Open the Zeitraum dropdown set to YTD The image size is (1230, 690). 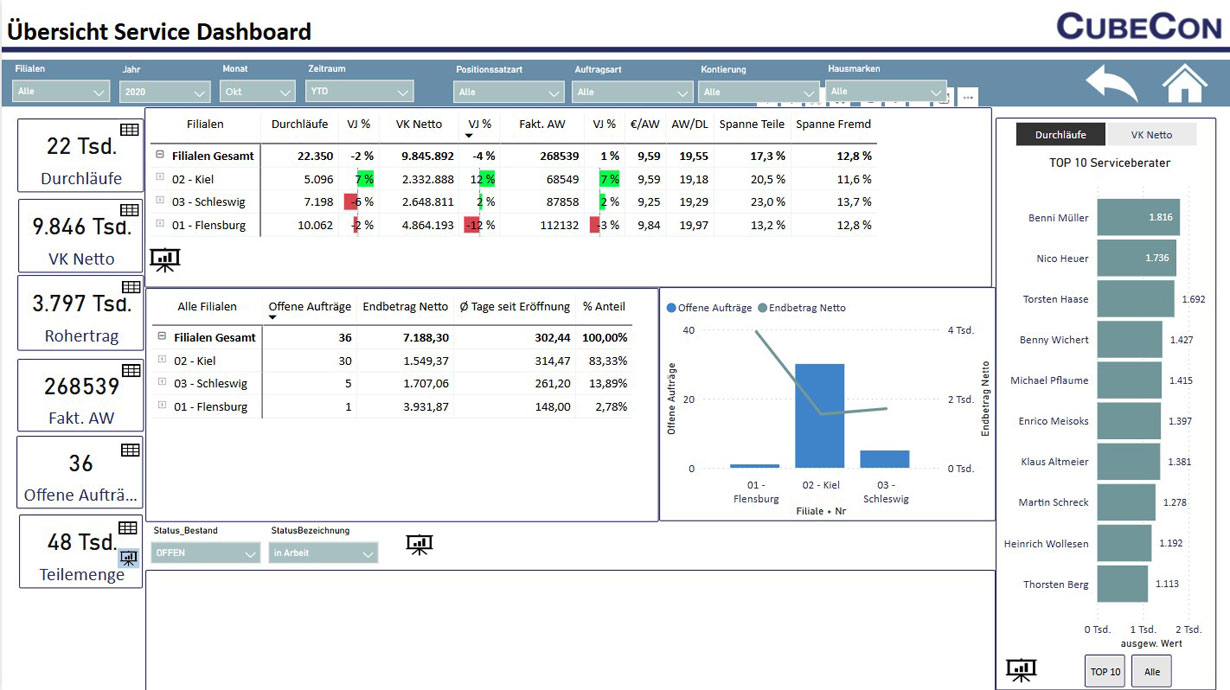(x=359, y=92)
